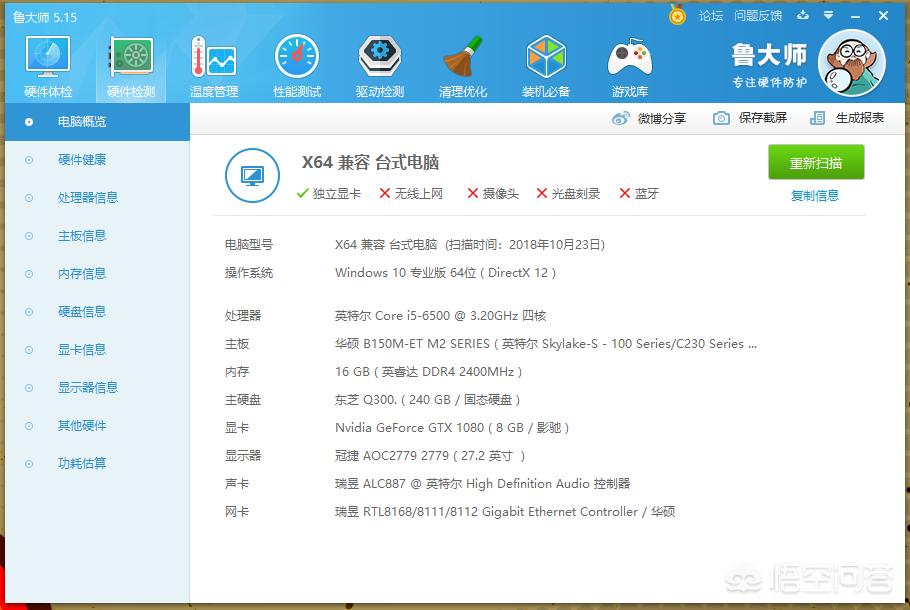Screen dimensions: 910x610
Task: Open the 清理优化 cleanup broom tool
Action: [463, 66]
